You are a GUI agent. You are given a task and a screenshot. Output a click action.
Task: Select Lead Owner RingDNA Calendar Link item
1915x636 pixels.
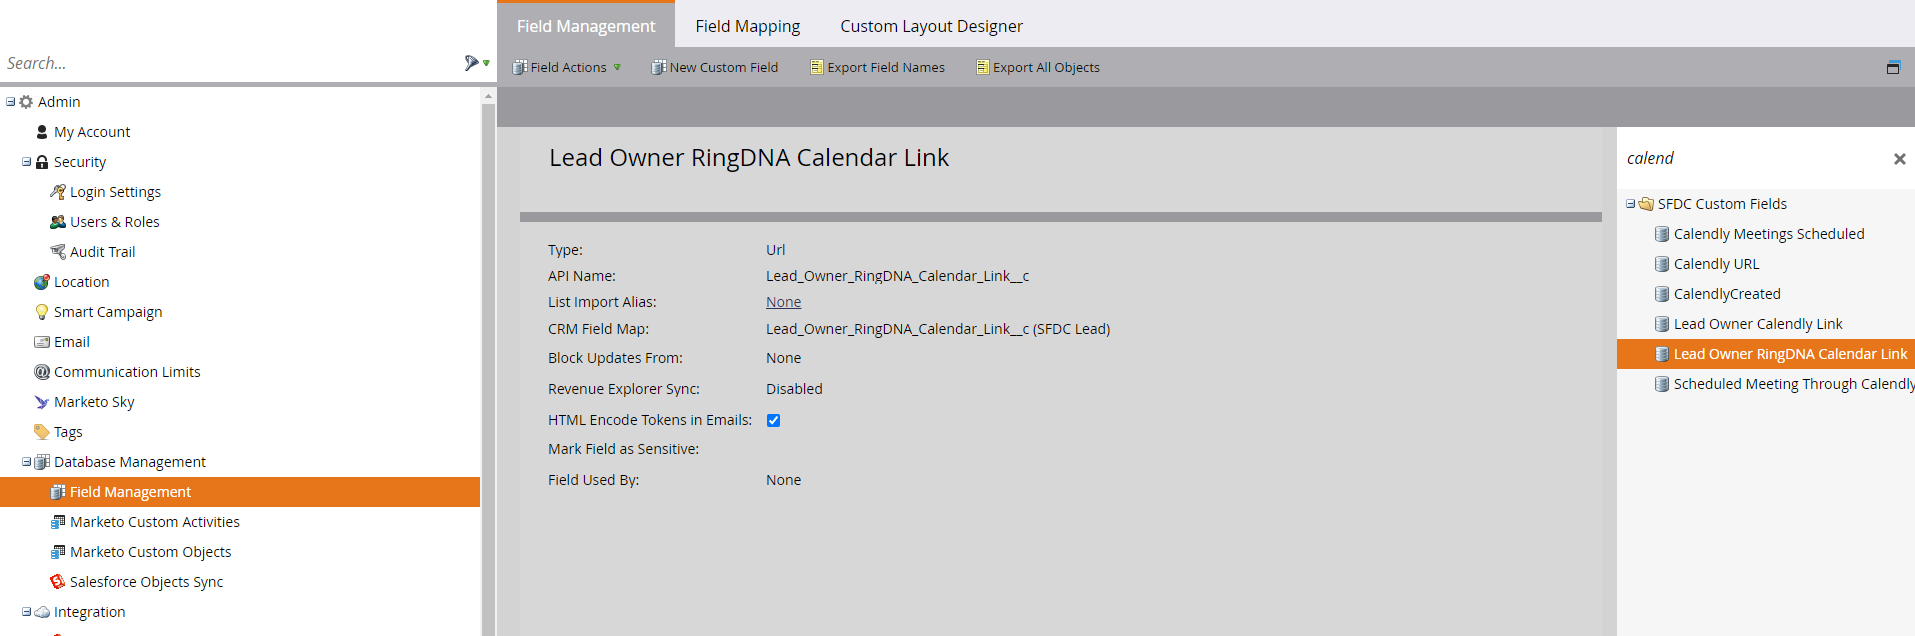tap(1766, 354)
